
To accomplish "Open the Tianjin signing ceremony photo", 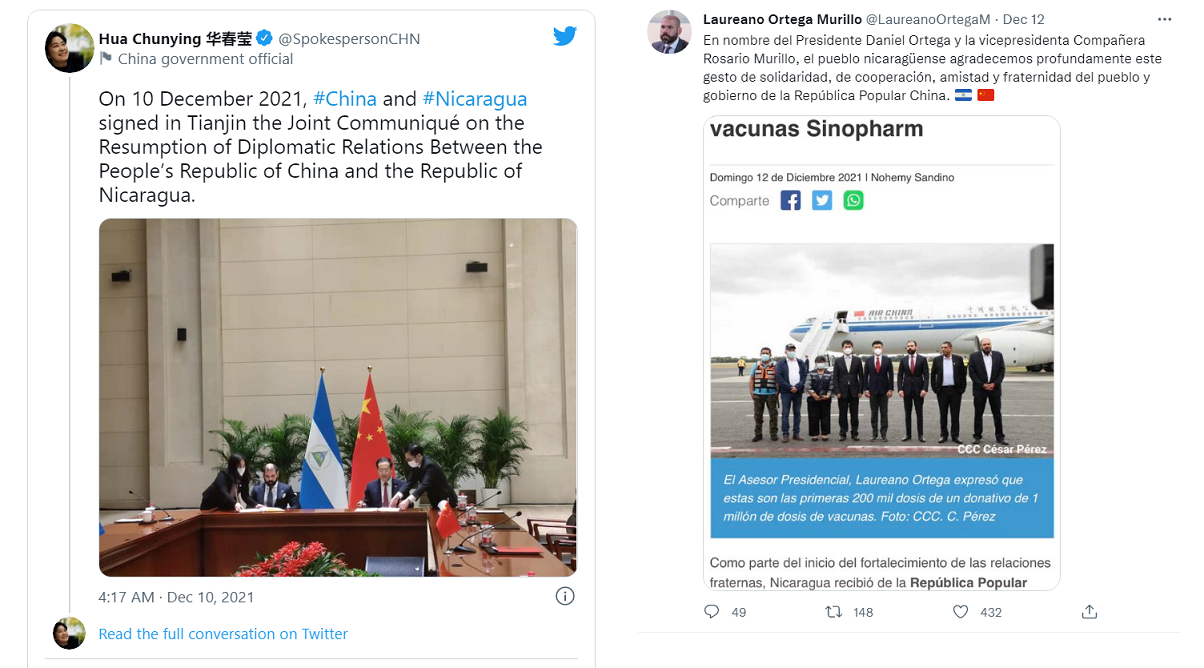I will 338,398.
